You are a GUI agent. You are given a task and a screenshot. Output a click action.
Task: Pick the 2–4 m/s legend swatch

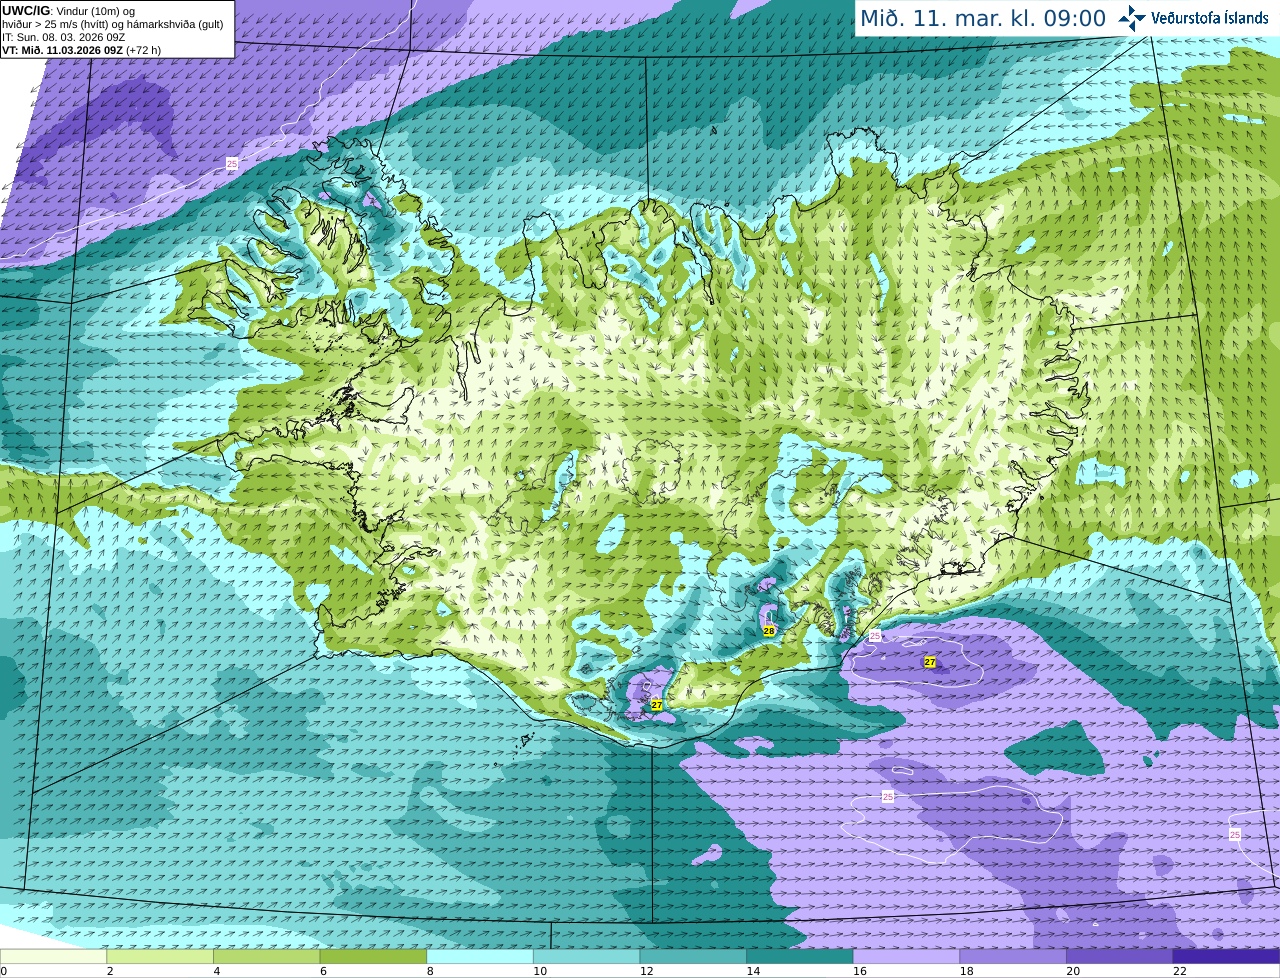(x=160, y=956)
